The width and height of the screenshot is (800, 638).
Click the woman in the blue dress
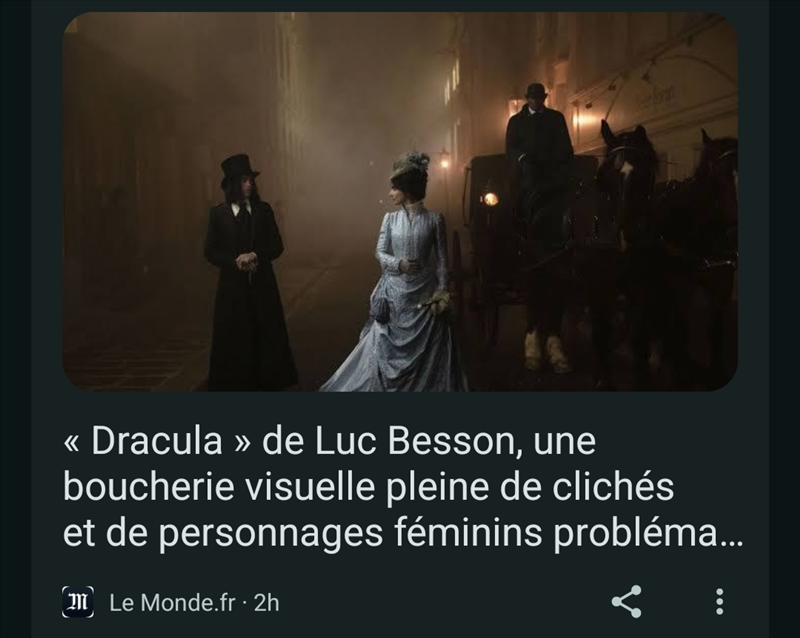[401, 276]
